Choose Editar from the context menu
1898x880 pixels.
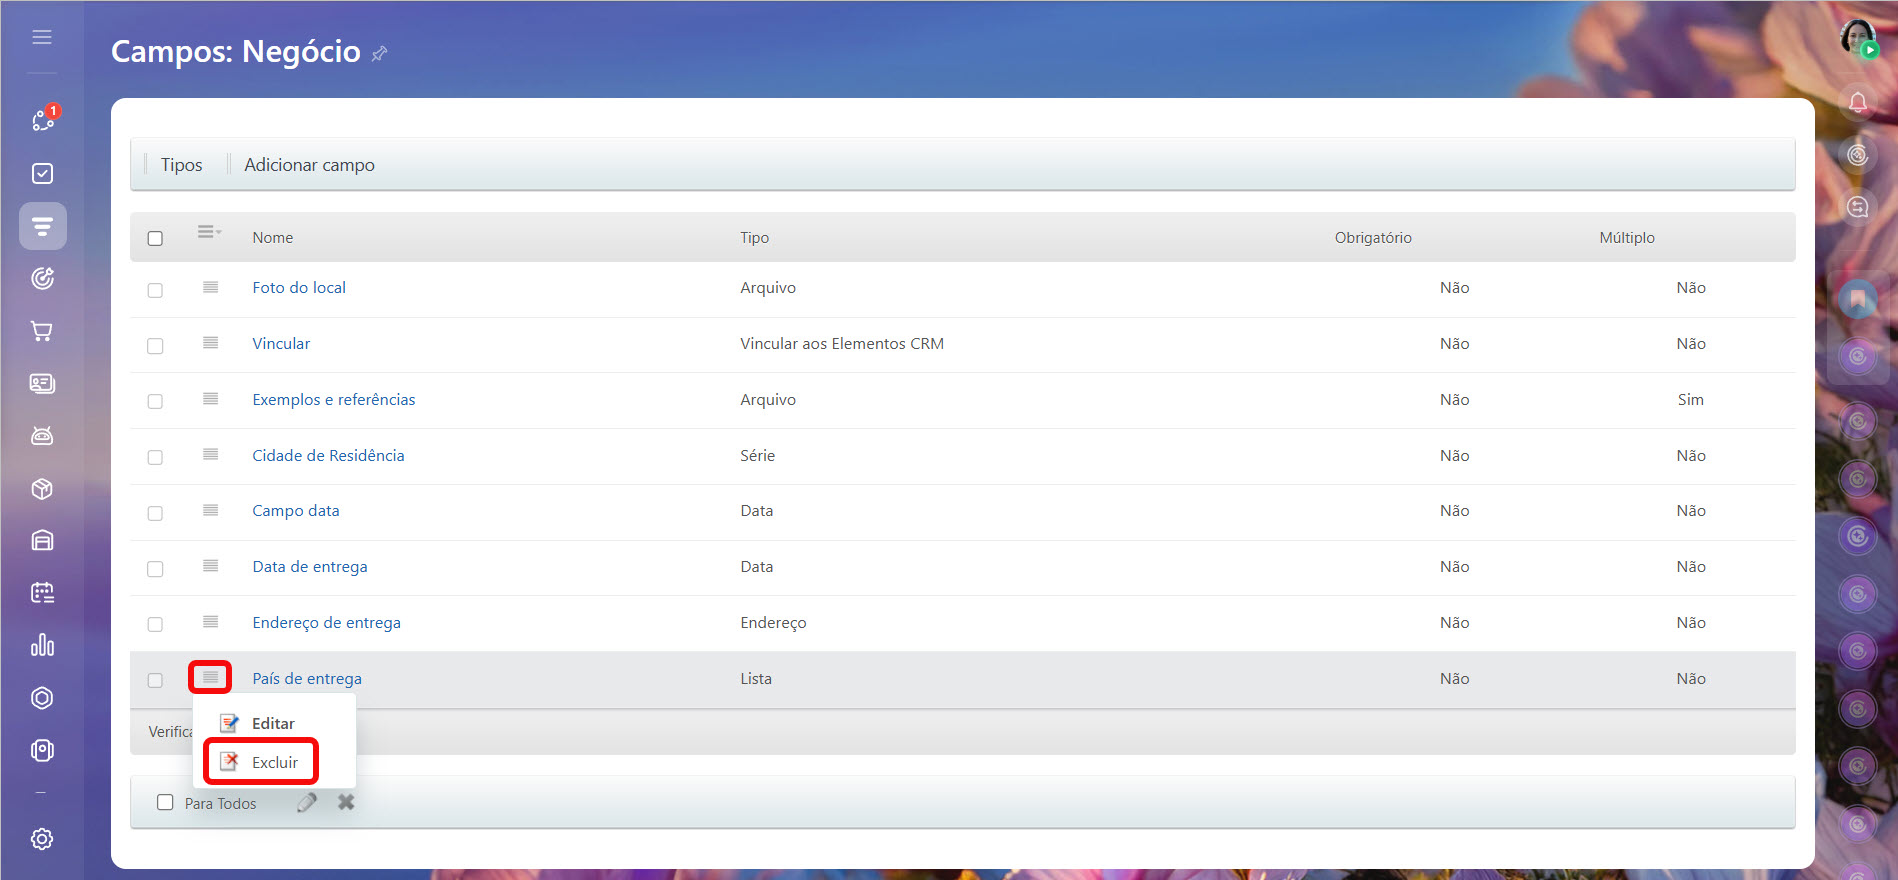(272, 723)
